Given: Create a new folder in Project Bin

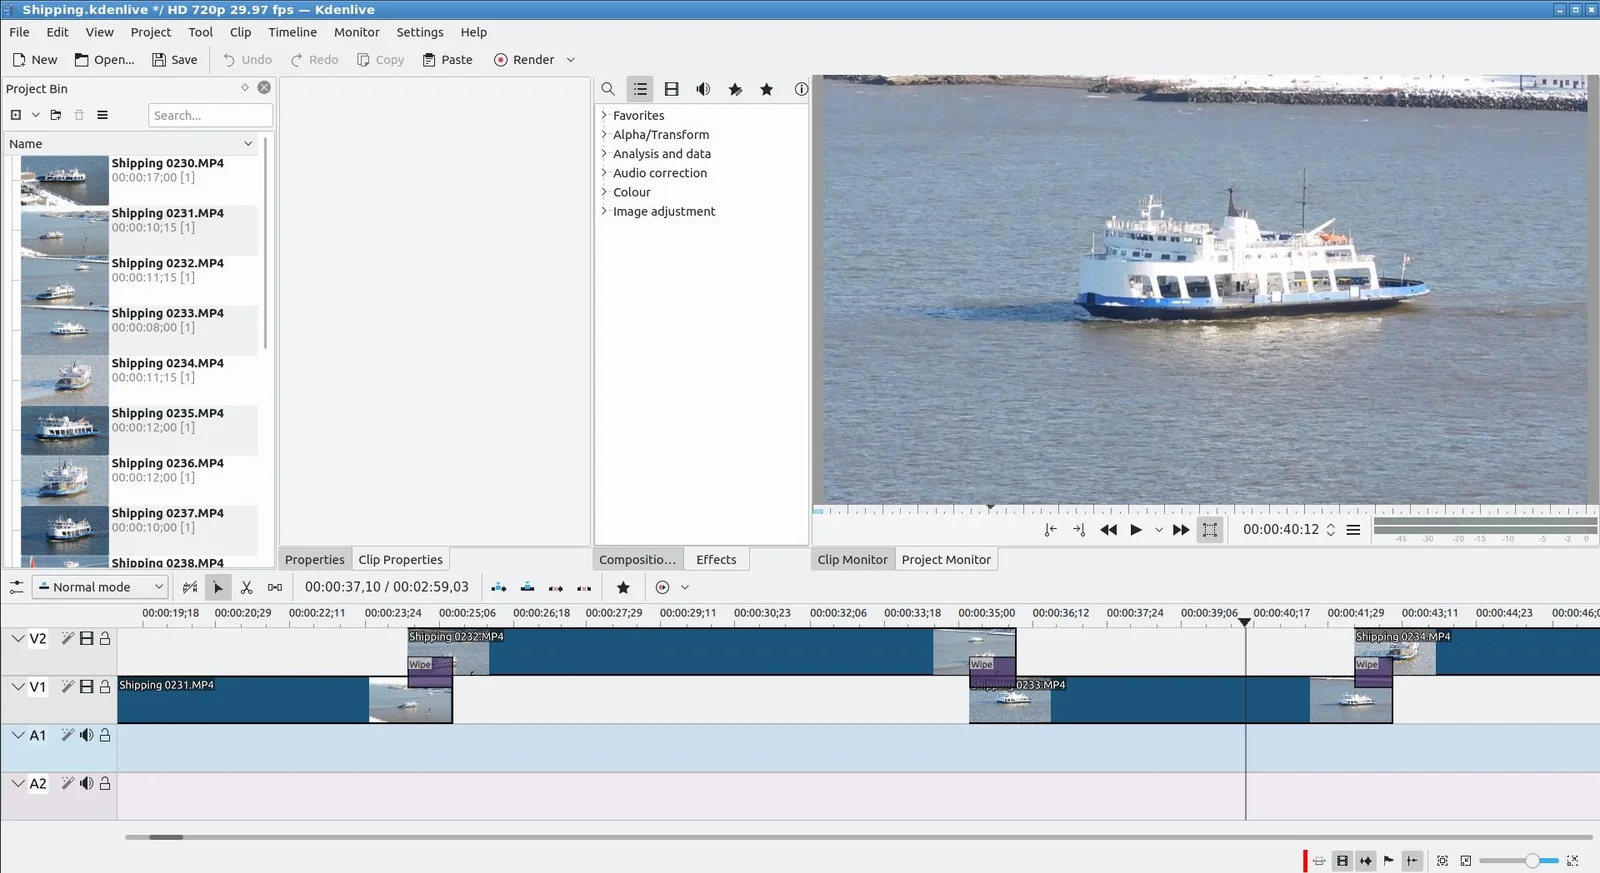Looking at the screenshot, I should pos(56,115).
